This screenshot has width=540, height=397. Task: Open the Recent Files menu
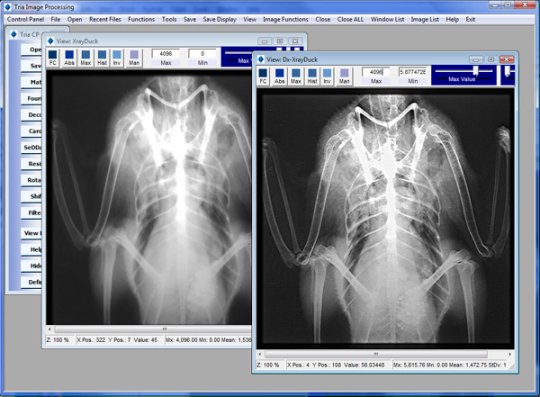tap(105, 19)
